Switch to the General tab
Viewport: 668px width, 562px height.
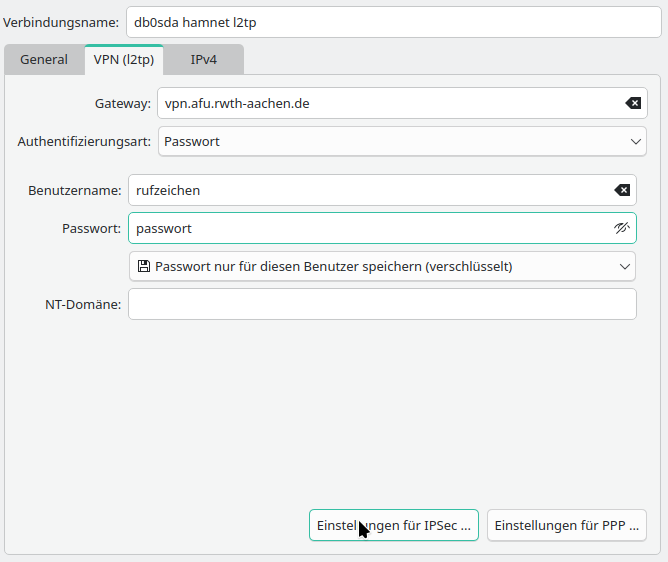[x=44, y=60]
